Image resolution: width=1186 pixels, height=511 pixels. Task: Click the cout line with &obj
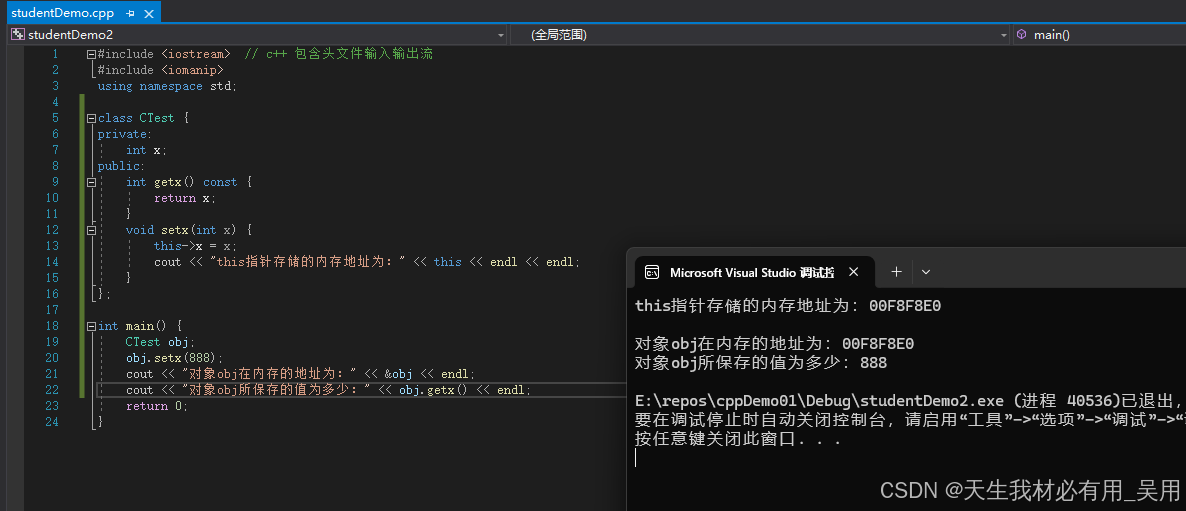(300, 373)
